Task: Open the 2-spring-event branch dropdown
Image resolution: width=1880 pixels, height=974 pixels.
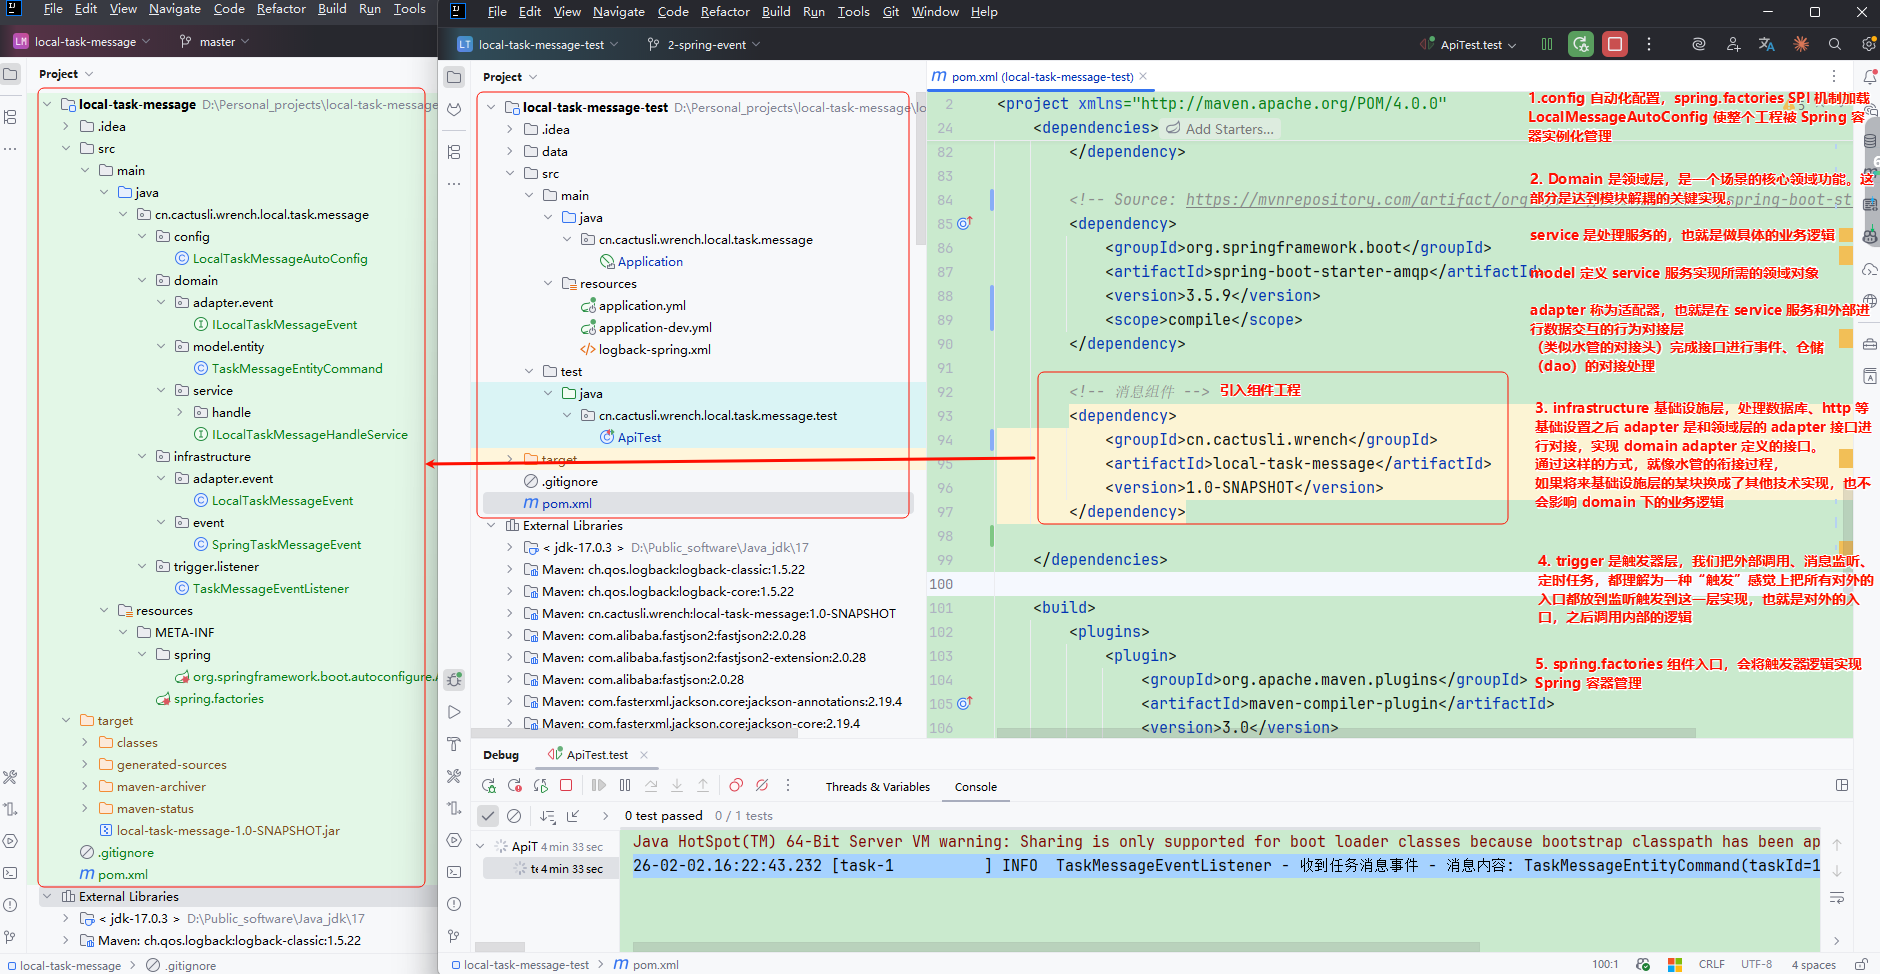Action: 705,45
